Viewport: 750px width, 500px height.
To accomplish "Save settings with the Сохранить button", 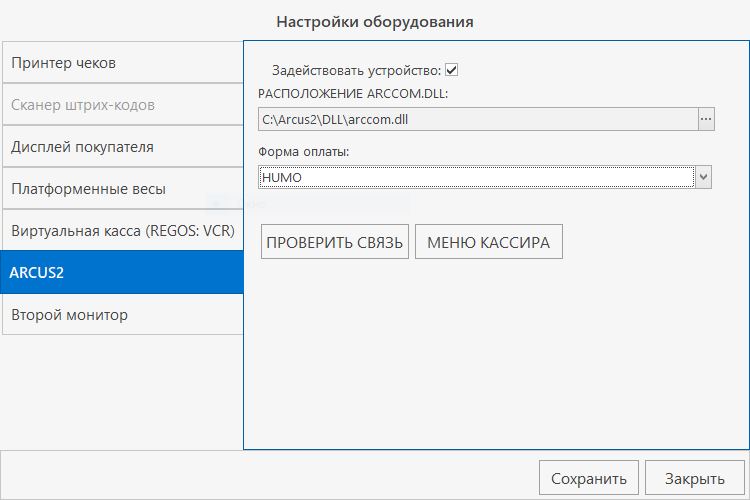I will click(x=589, y=478).
